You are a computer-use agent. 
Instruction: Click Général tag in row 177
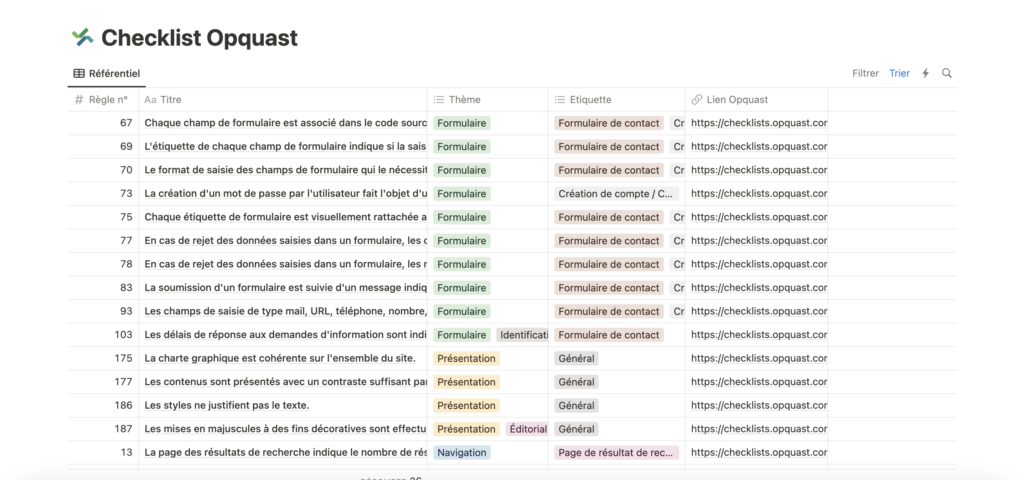576,381
